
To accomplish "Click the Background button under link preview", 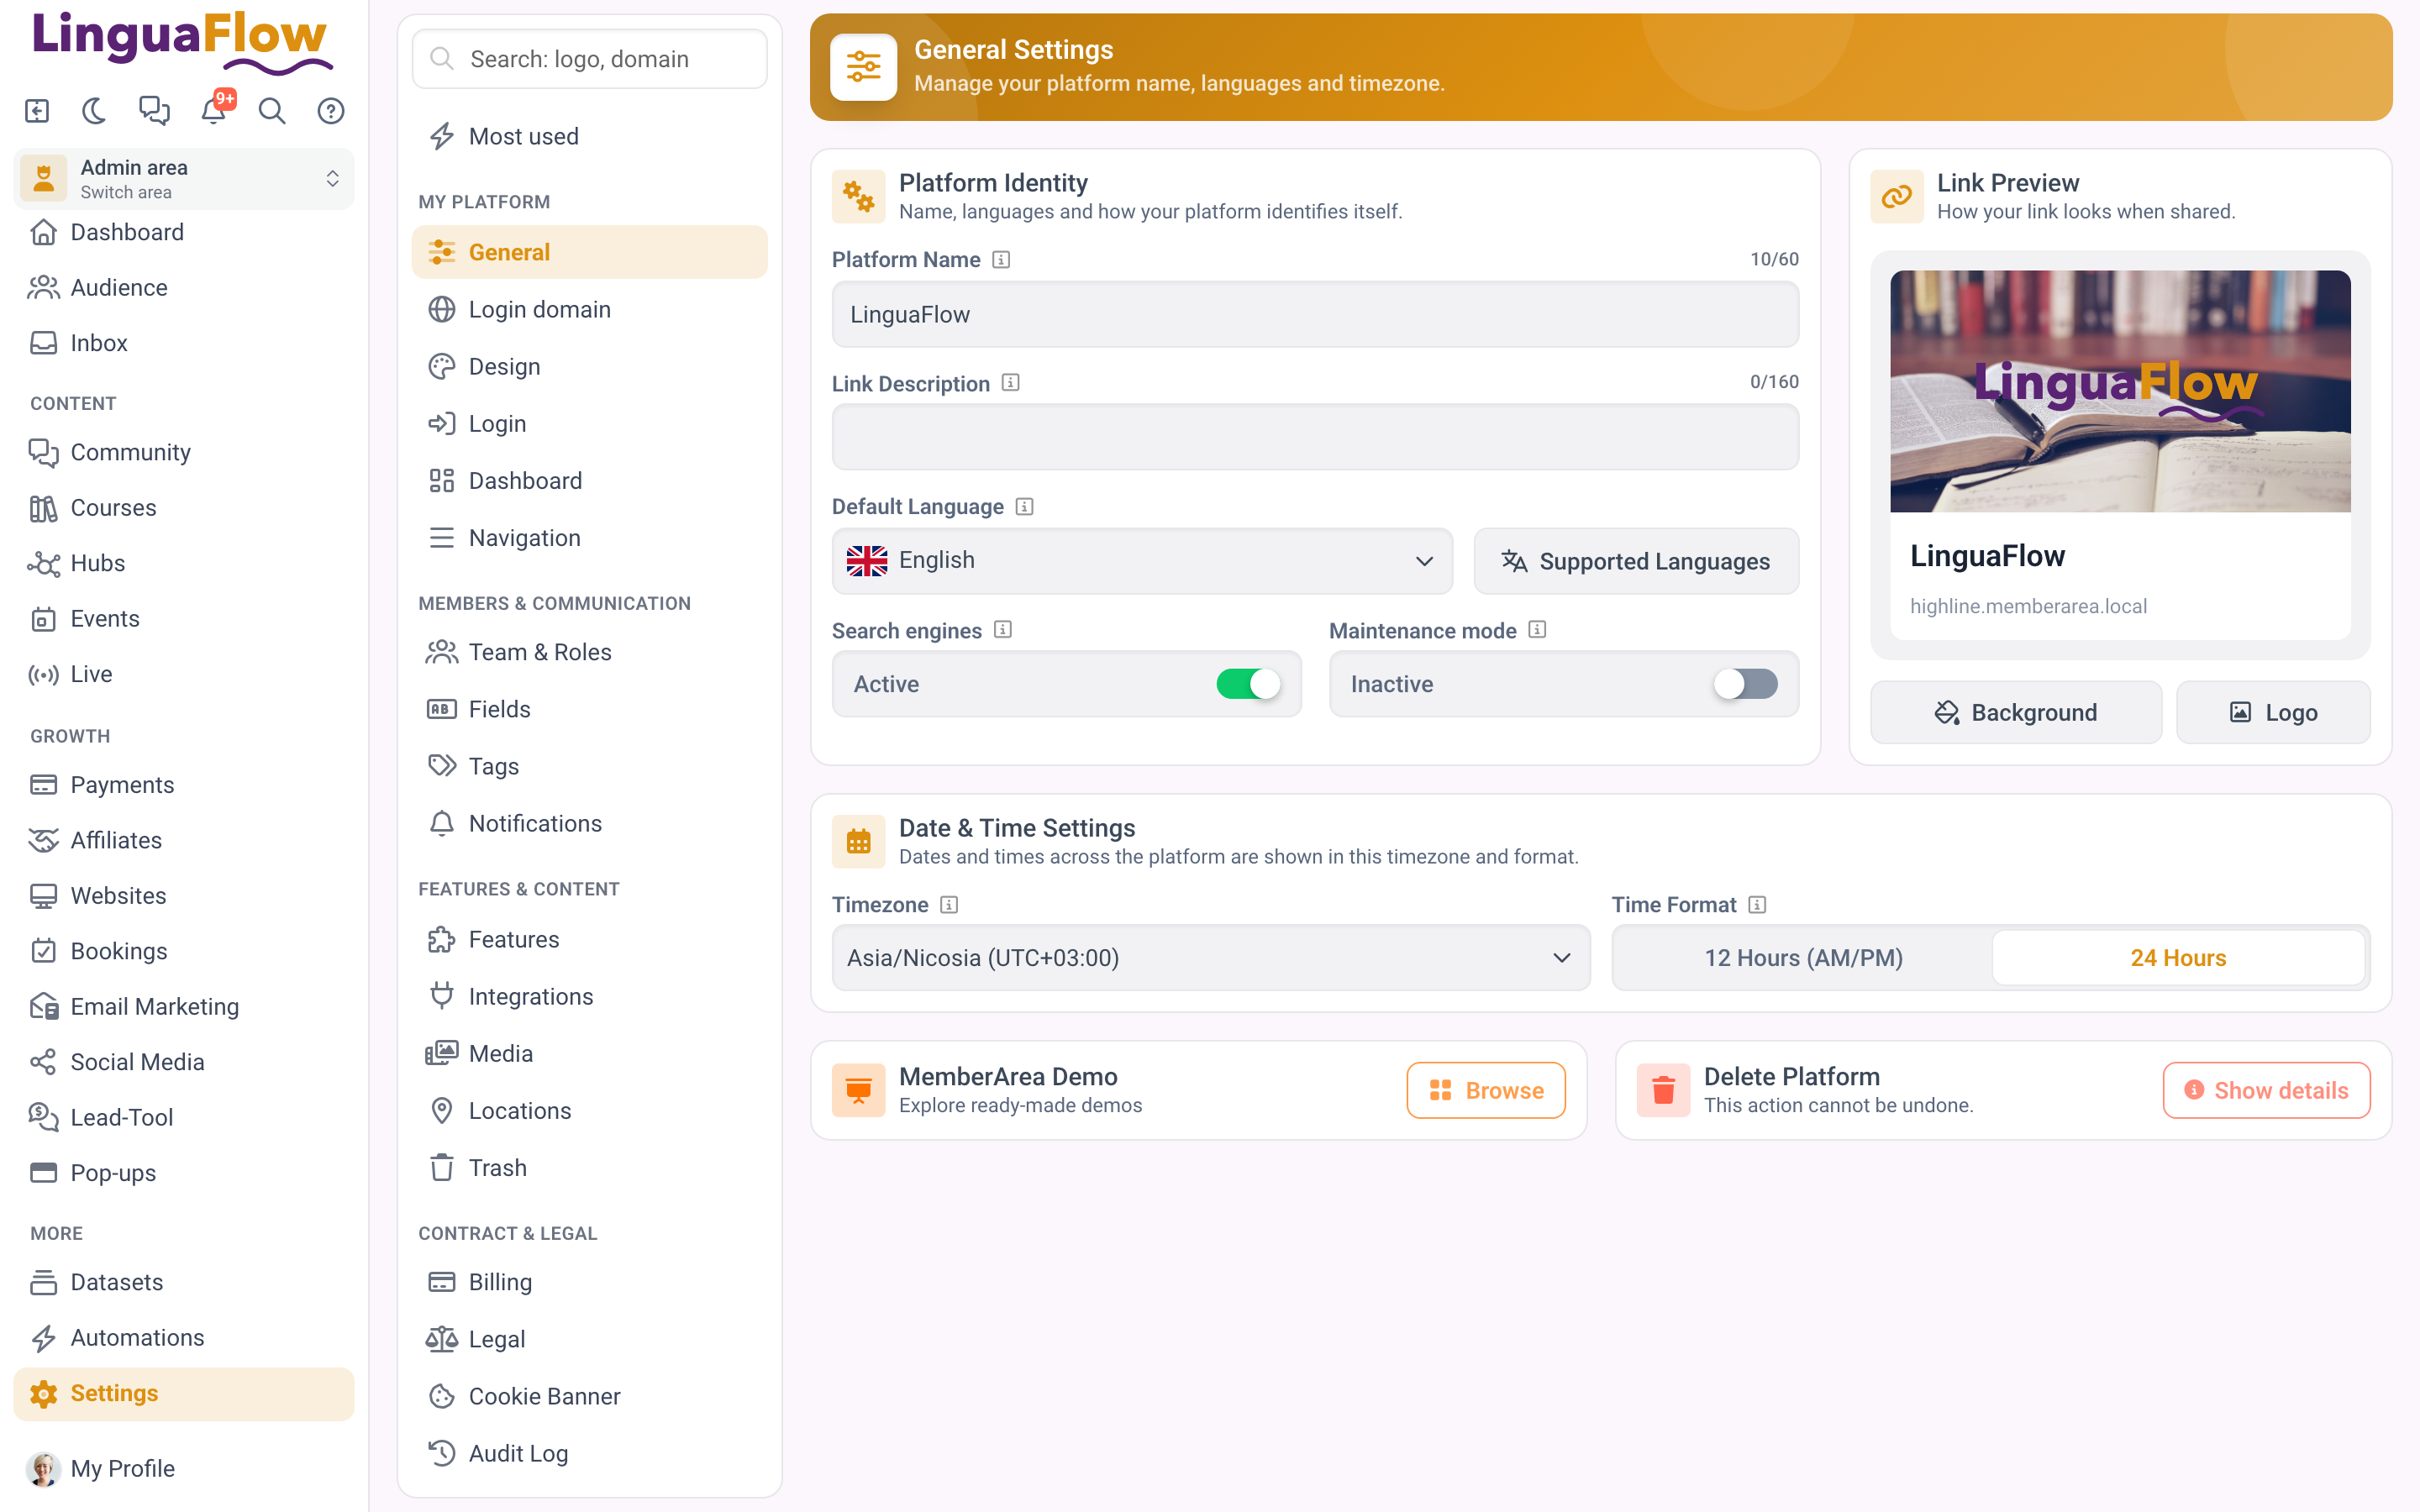I will (2016, 712).
